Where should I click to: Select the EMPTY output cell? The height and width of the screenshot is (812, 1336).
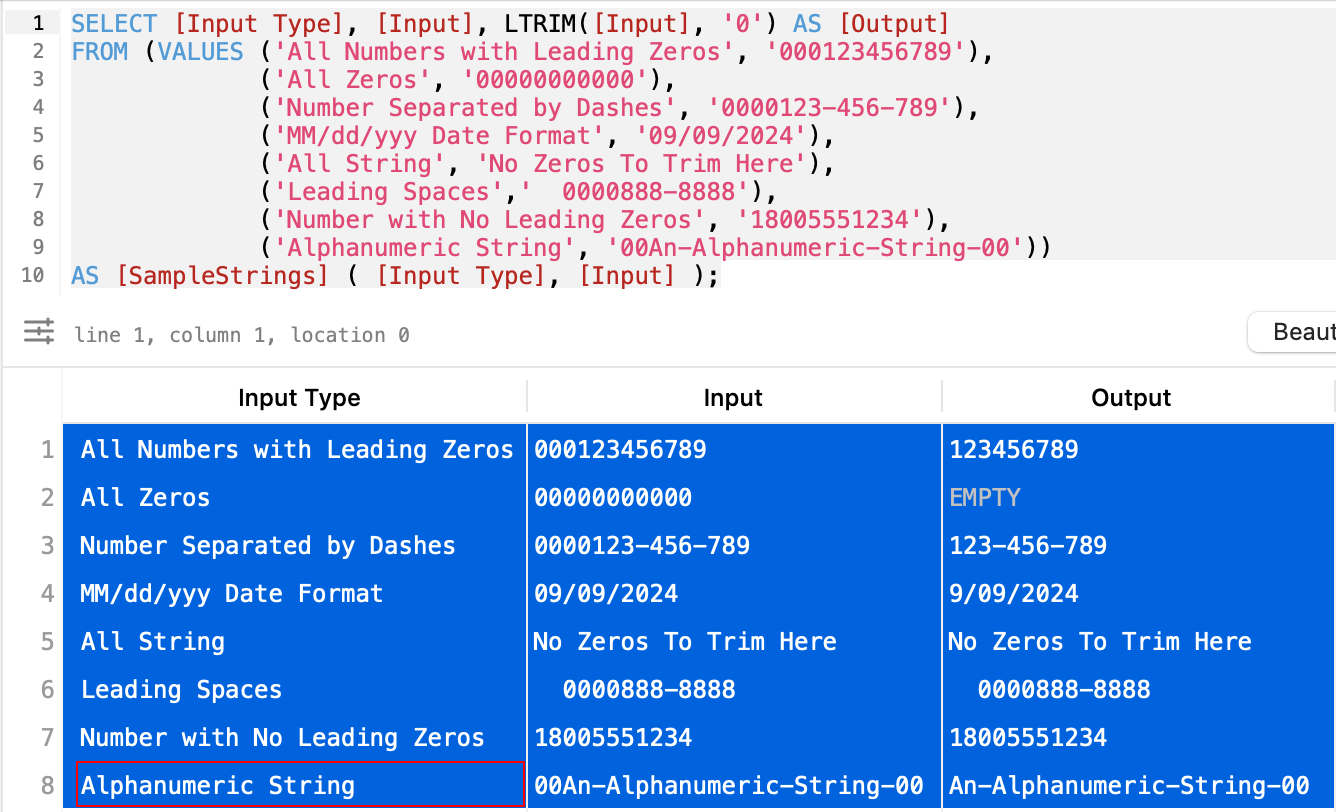tap(985, 498)
